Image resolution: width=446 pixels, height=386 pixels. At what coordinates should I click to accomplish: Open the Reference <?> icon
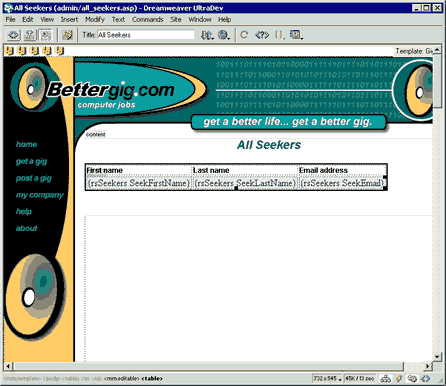(262, 35)
